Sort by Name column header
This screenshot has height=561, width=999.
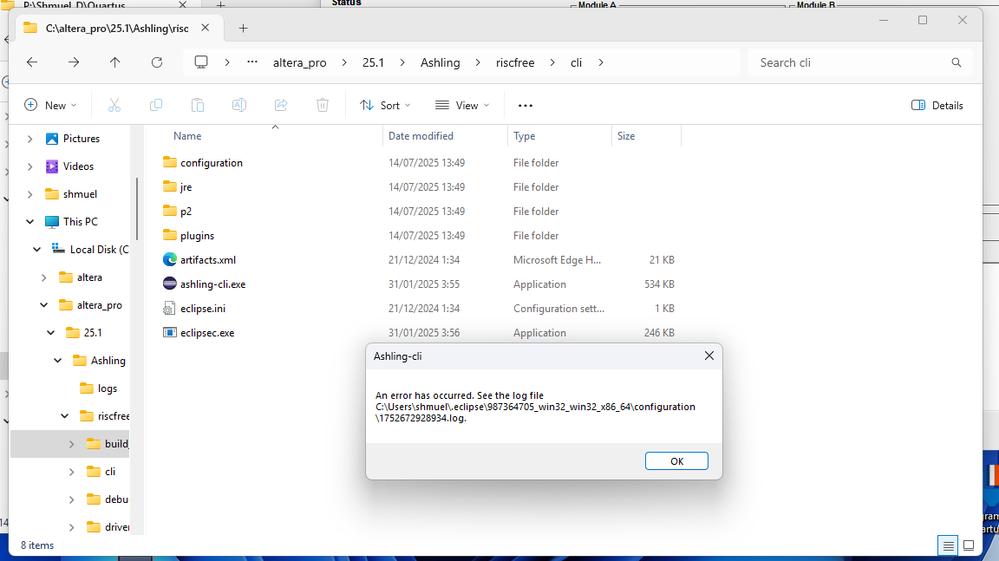[x=187, y=136]
